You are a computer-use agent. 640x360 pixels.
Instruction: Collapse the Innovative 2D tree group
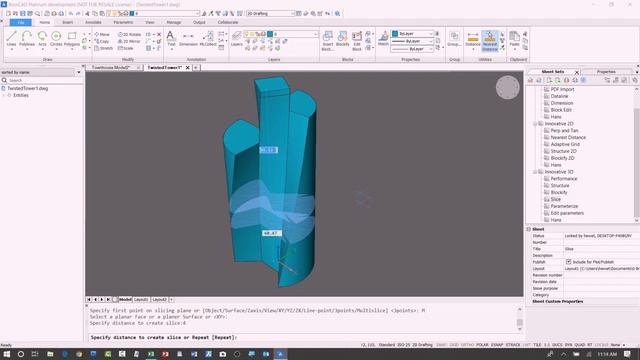(535, 123)
